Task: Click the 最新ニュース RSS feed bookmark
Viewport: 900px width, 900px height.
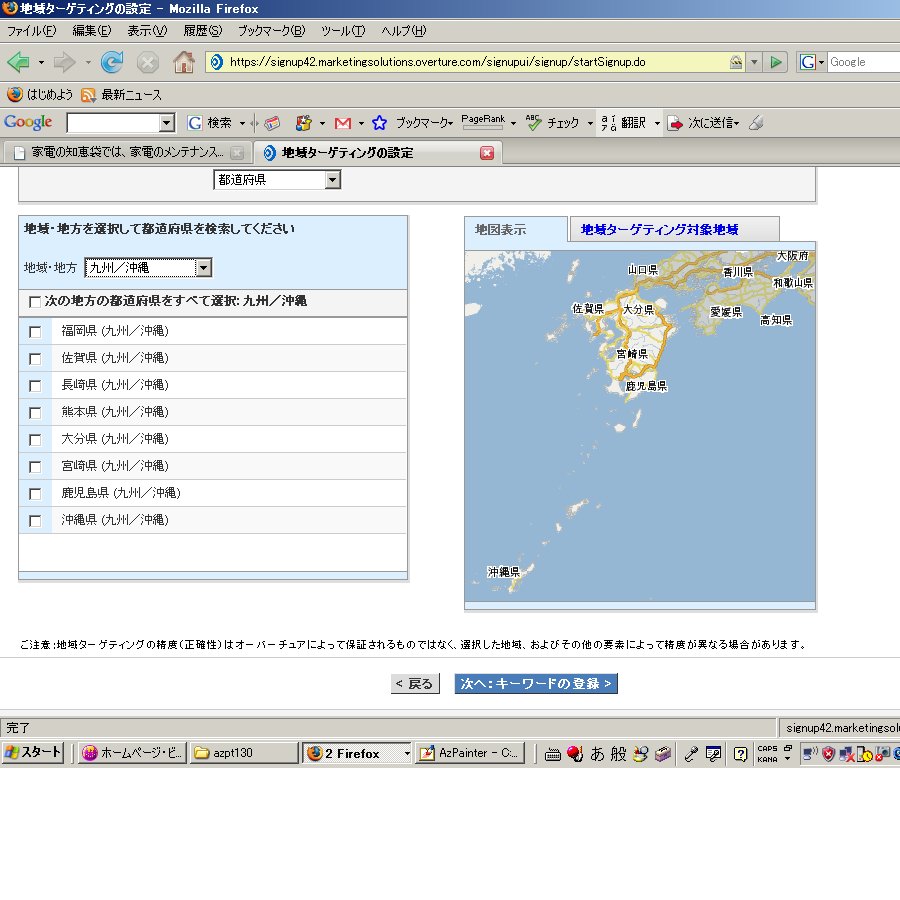Action: tap(122, 95)
